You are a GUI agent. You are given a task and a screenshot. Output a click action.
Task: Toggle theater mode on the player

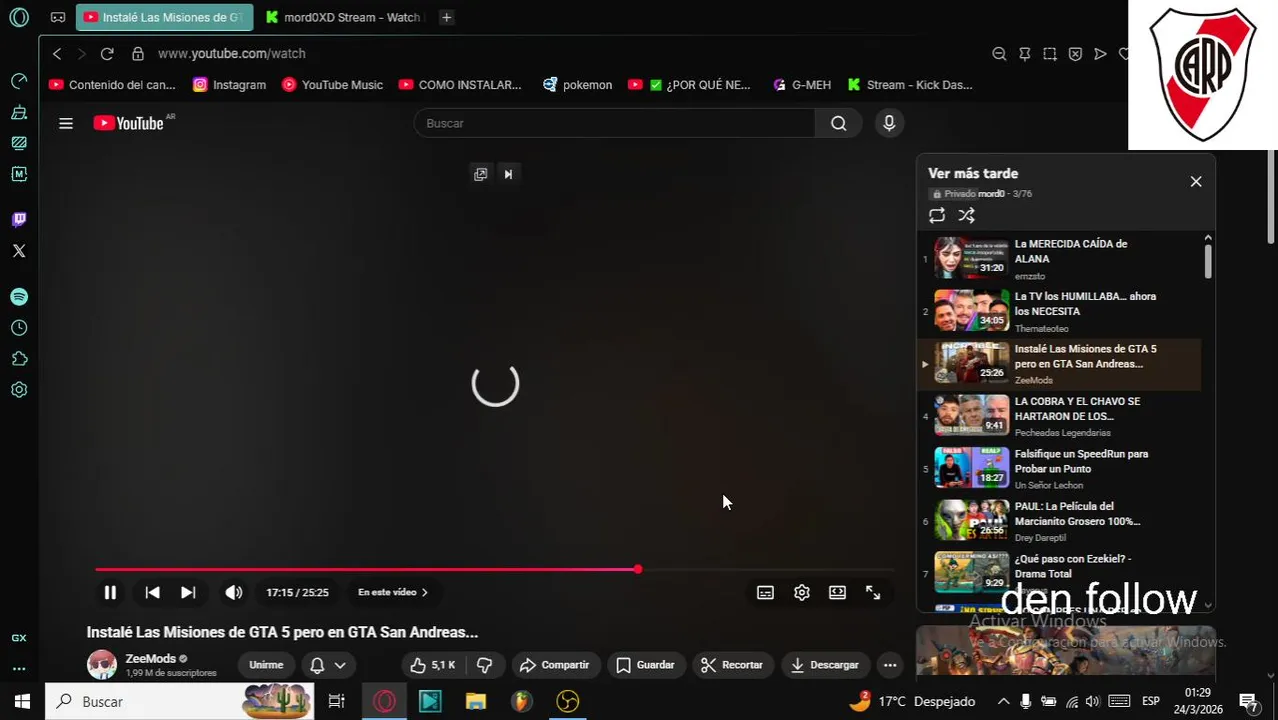[837, 592]
